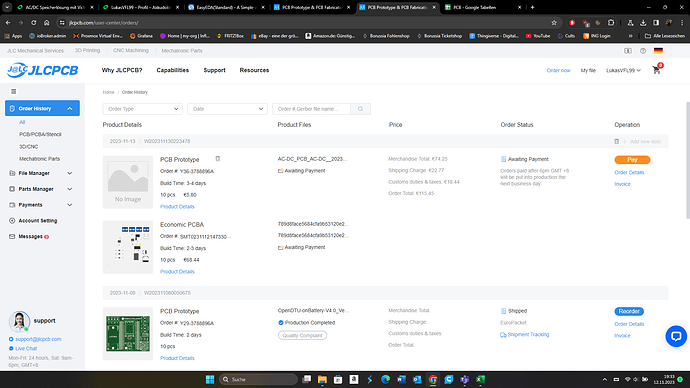Open Order Details for the awaiting payment order
This screenshot has height=388, width=690.
(629, 172)
